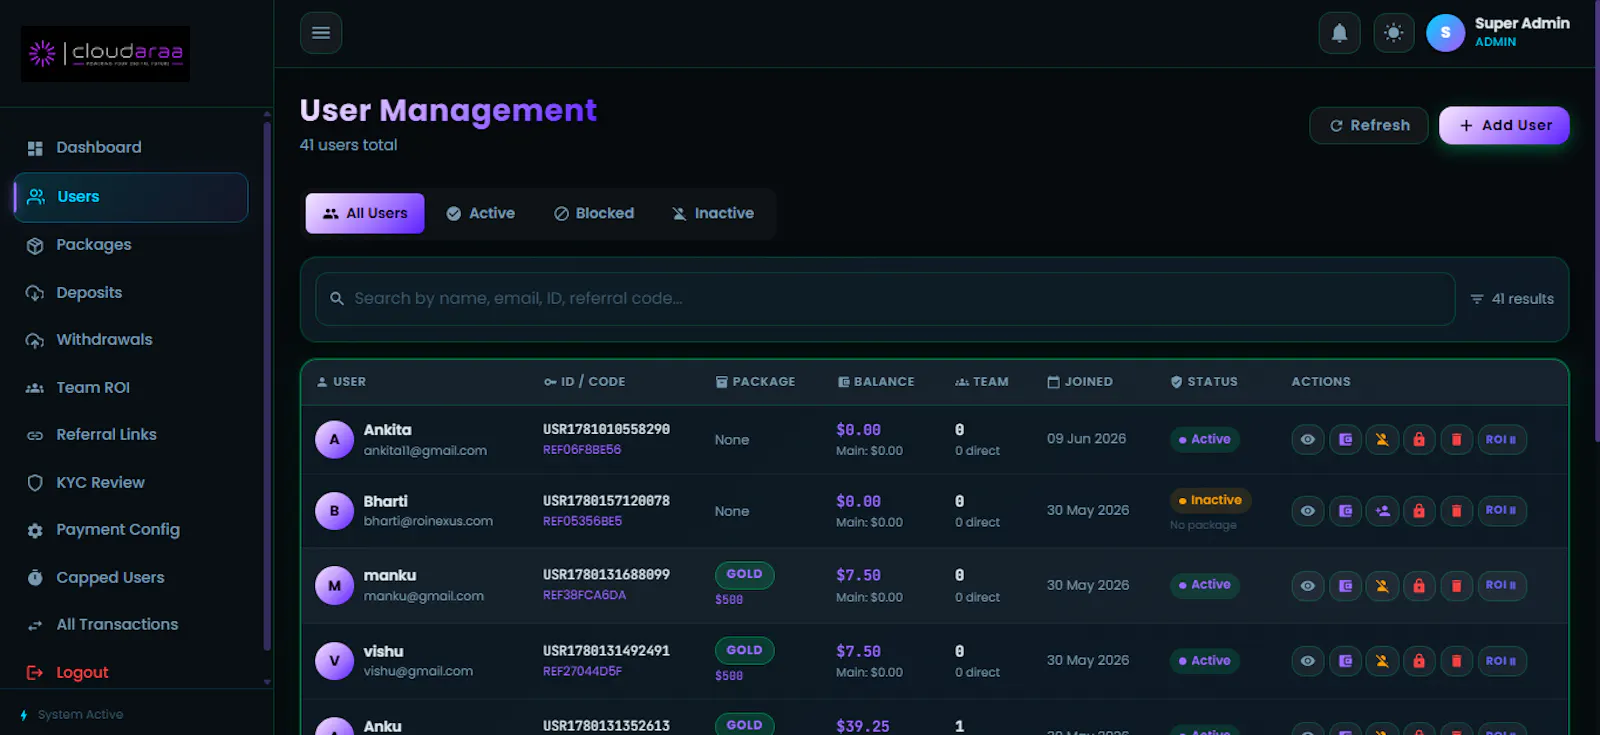Open Capped Users page
Image resolution: width=1600 pixels, height=735 pixels.
(110, 578)
